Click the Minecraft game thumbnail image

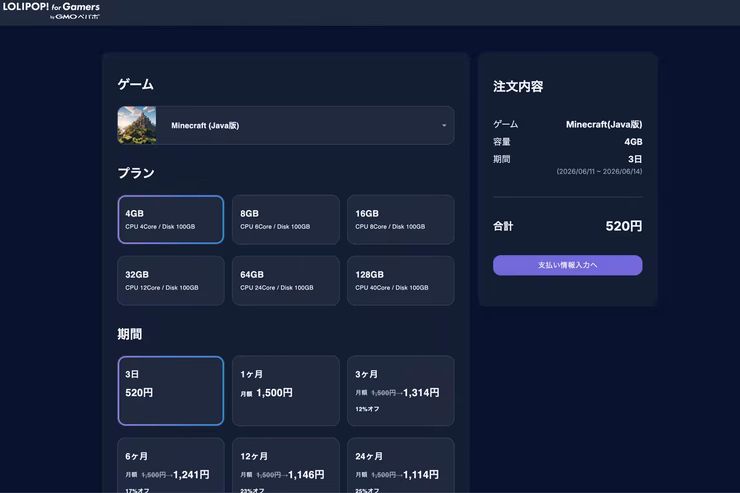click(137, 125)
